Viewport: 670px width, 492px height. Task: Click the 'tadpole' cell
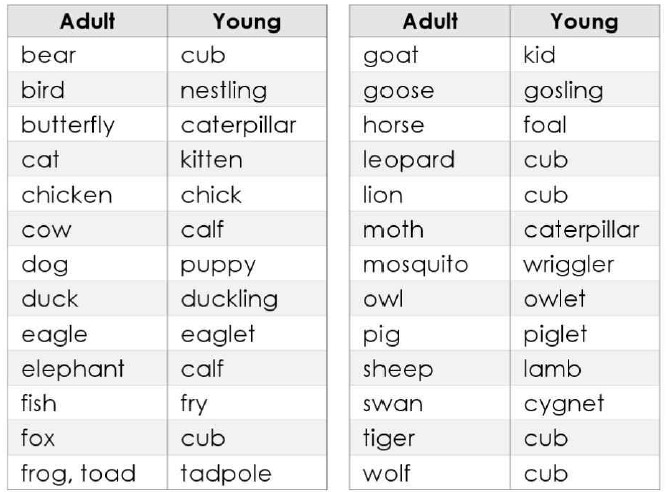pyautogui.click(x=247, y=473)
